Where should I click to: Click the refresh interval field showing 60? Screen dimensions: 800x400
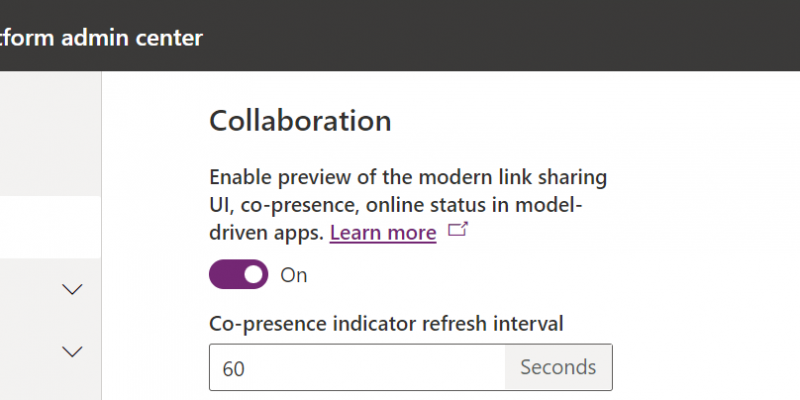click(x=357, y=368)
